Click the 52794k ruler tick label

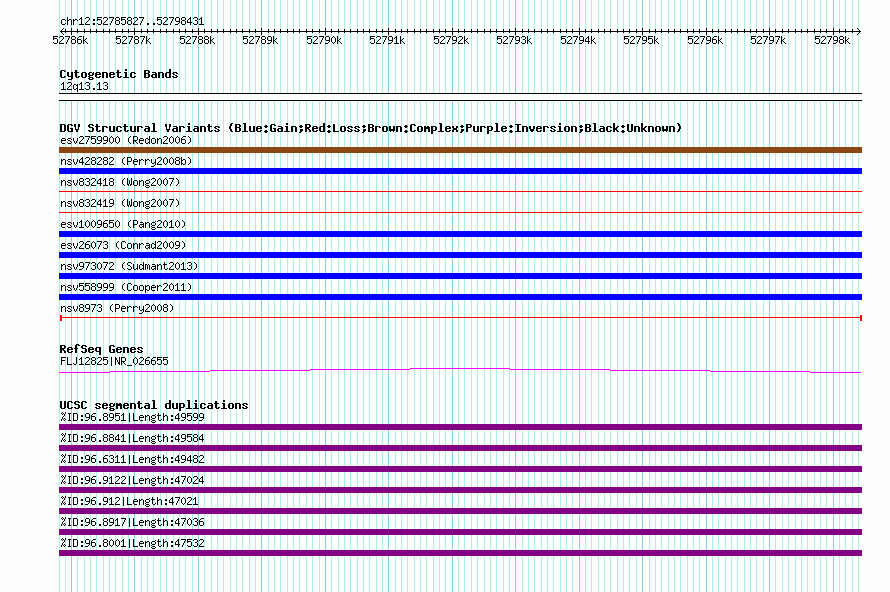(x=578, y=40)
